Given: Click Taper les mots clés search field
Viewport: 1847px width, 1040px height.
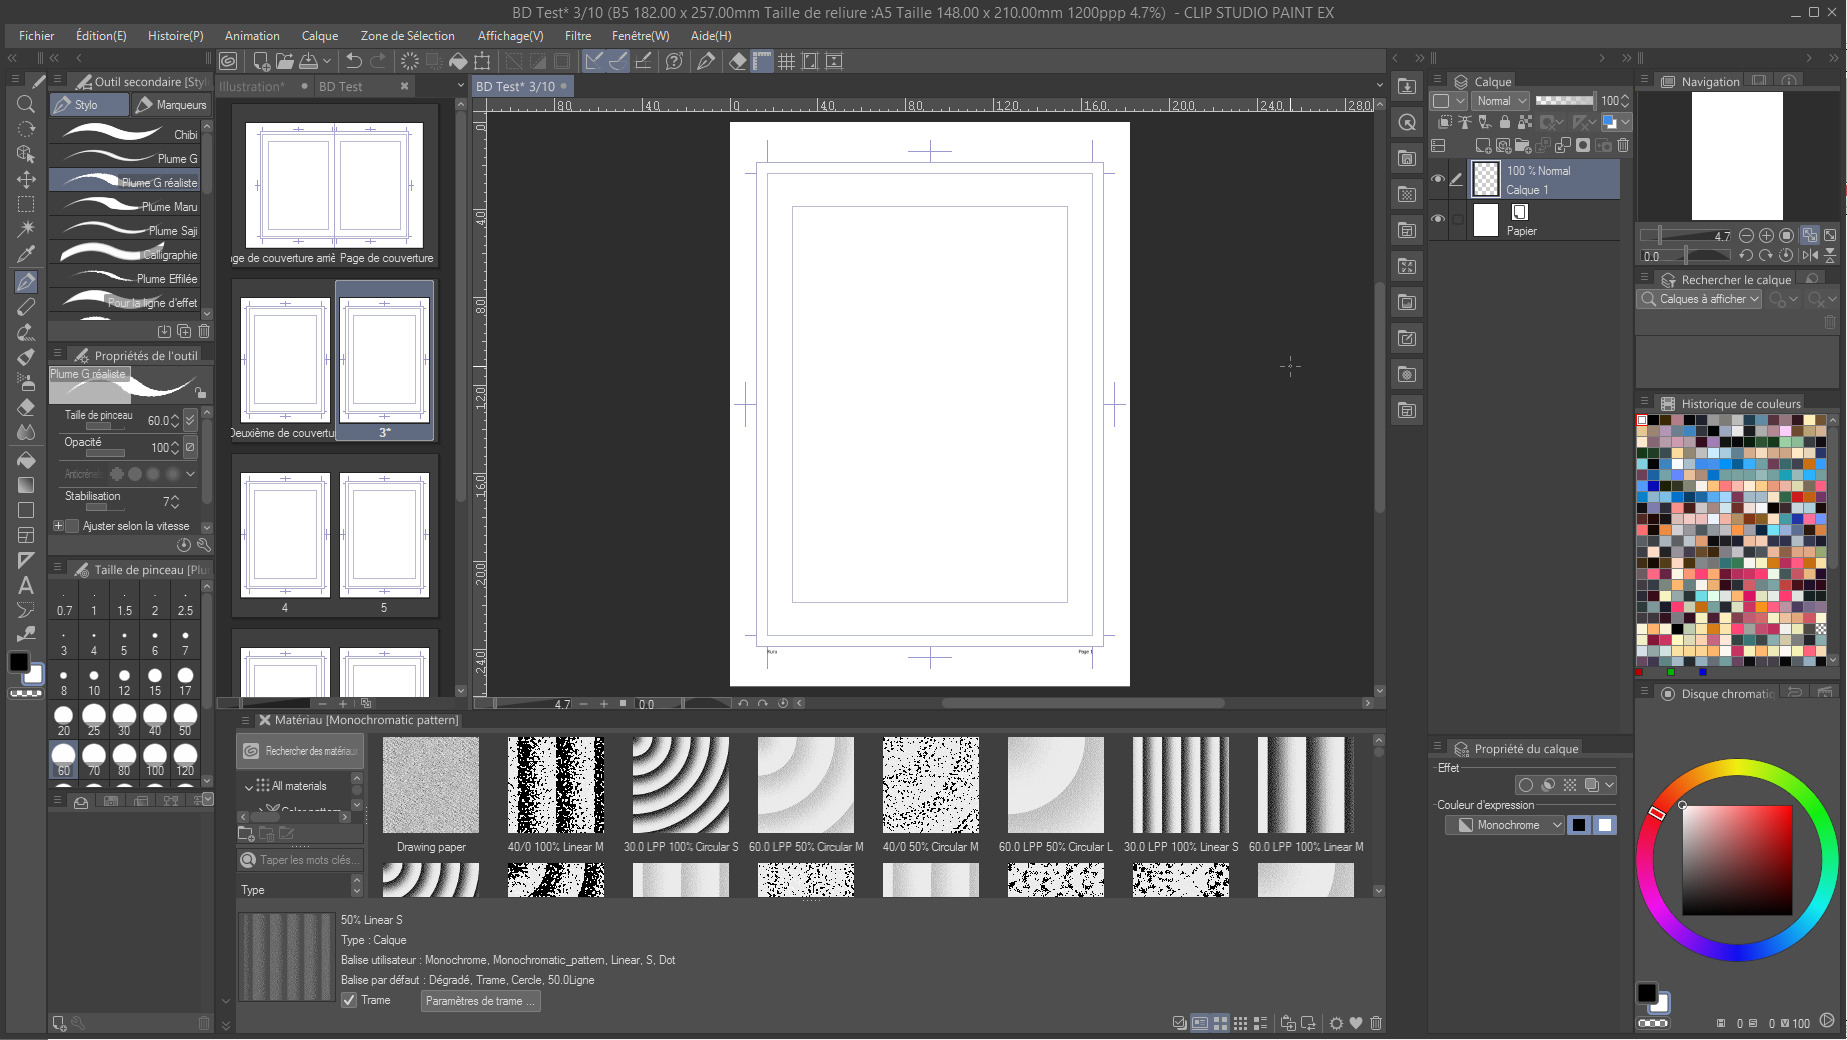Looking at the screenshot, I should click(x=300, y=860).
